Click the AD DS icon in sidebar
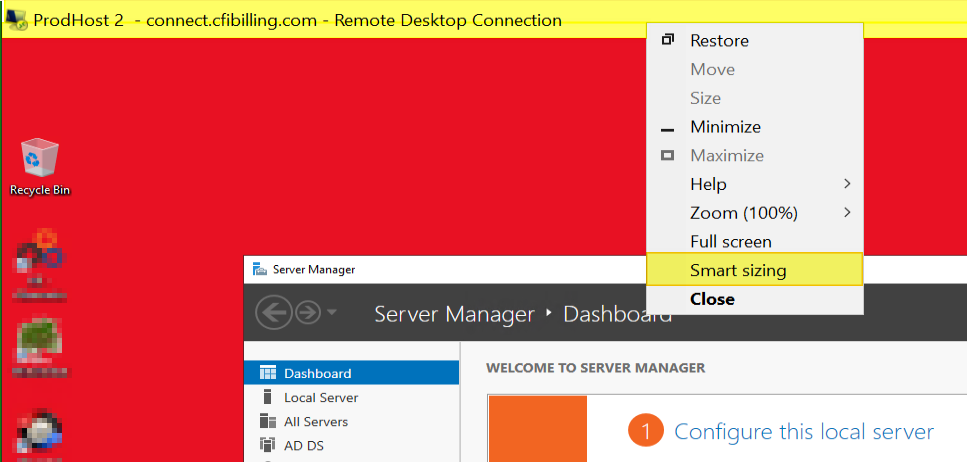The image size is (967, 462). coord(267,445)
